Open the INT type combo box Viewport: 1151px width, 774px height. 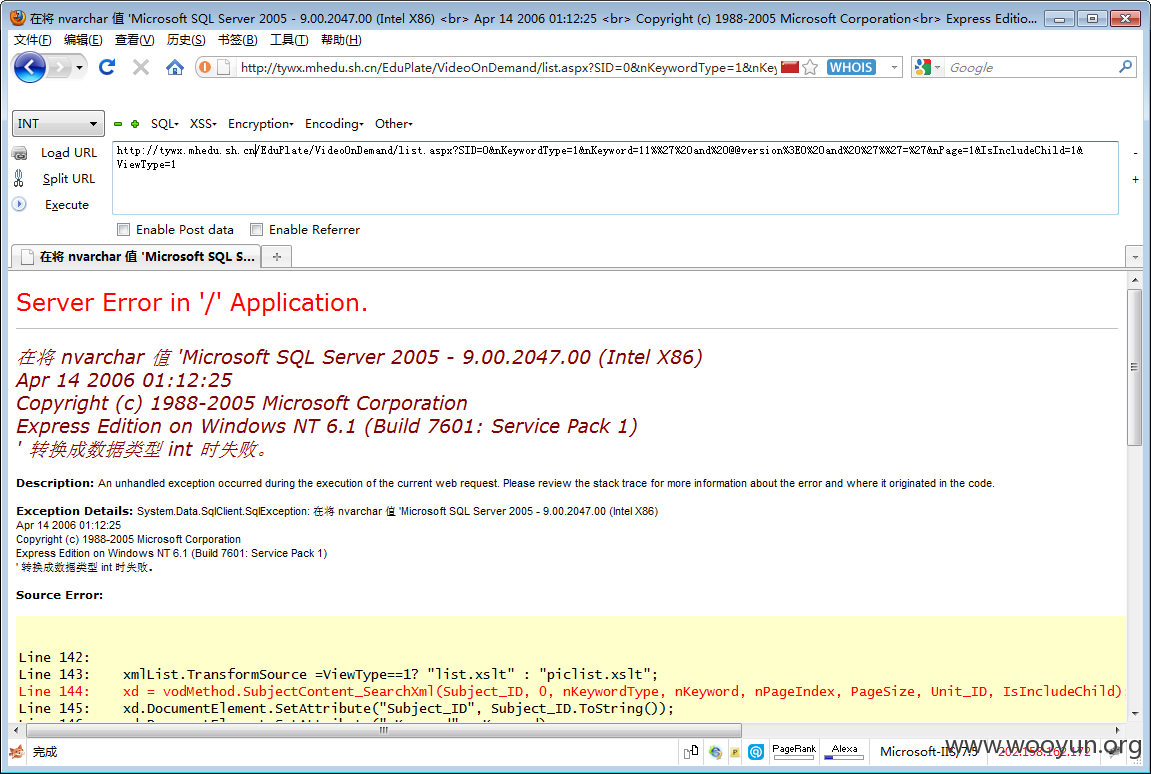58,123
